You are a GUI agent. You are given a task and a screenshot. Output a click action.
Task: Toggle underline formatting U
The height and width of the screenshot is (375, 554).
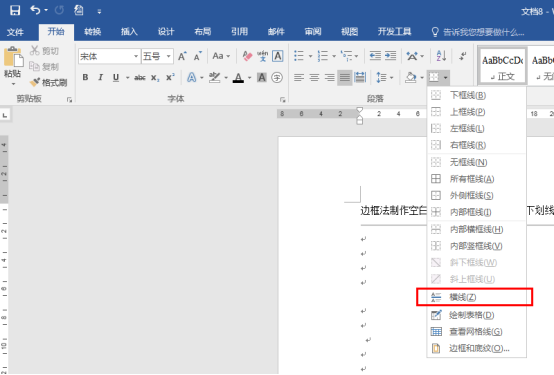(116, 77)
